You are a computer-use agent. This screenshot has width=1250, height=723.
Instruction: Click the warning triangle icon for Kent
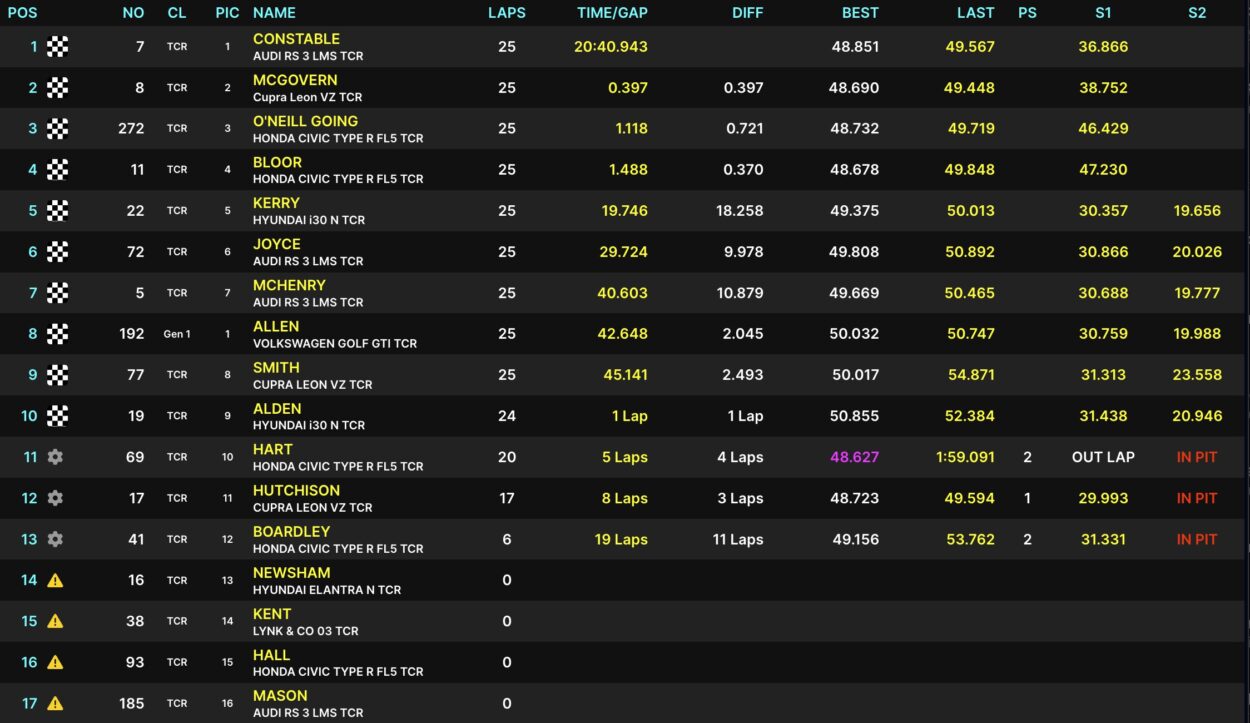tap(55, 621)
